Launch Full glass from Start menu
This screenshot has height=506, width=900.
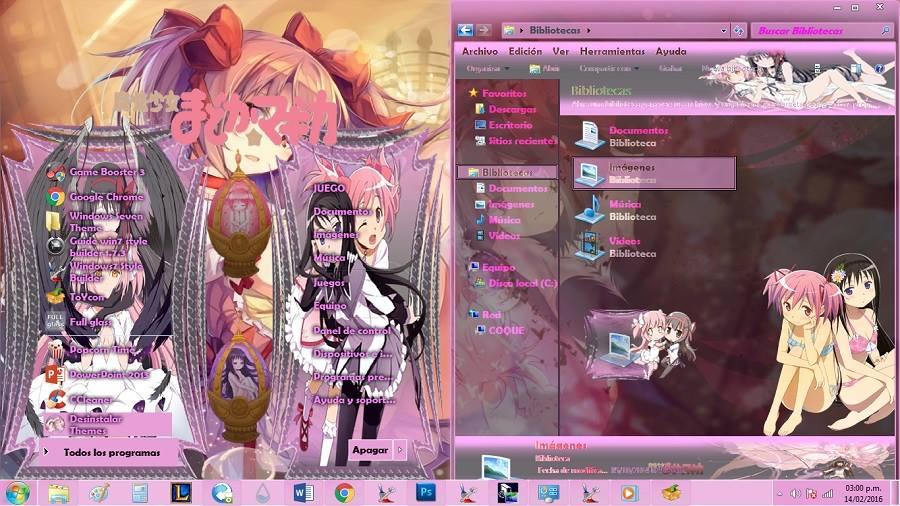click(79, 322)
